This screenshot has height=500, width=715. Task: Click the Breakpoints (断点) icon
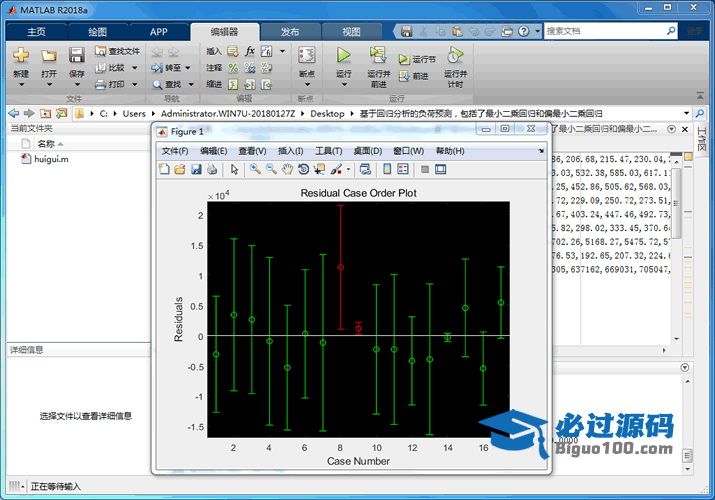(x=307, y=55)
